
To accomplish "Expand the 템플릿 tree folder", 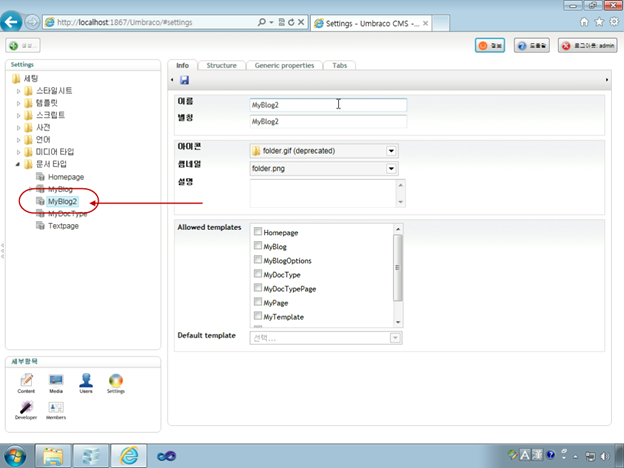I will point(18,103).
